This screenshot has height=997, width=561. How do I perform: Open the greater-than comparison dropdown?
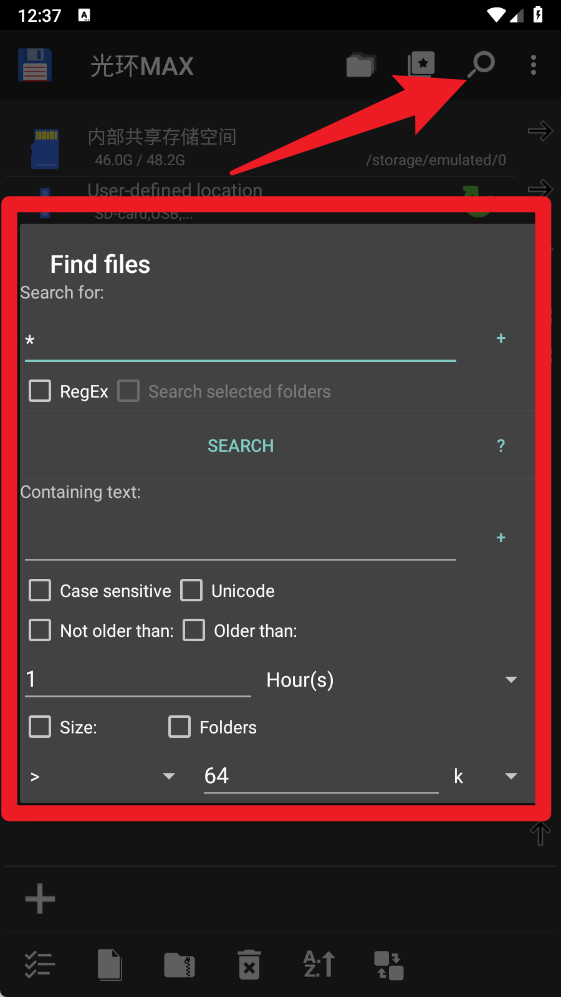click(102, 776)
